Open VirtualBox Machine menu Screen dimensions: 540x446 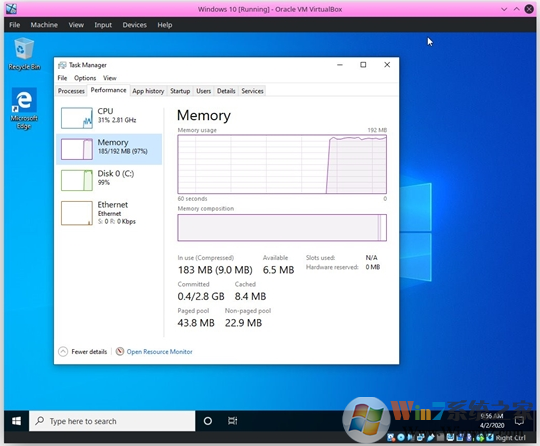point(44,25)
